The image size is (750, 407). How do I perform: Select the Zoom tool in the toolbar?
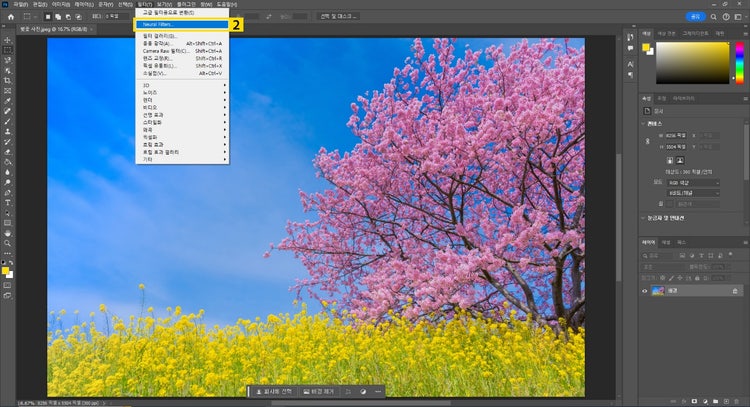[x=7, y=243]
